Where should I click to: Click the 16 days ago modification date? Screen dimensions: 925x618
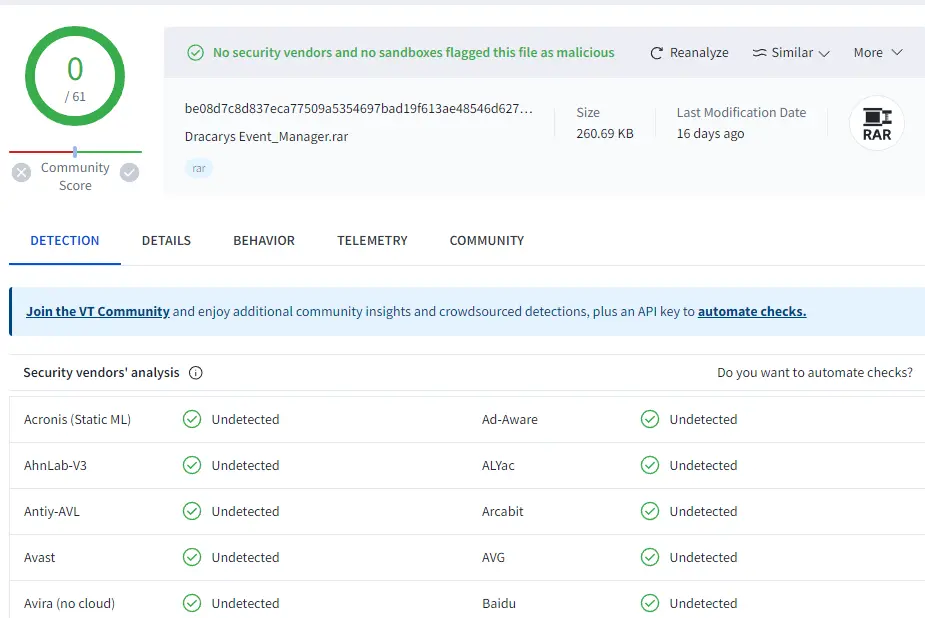coord(710,134)
